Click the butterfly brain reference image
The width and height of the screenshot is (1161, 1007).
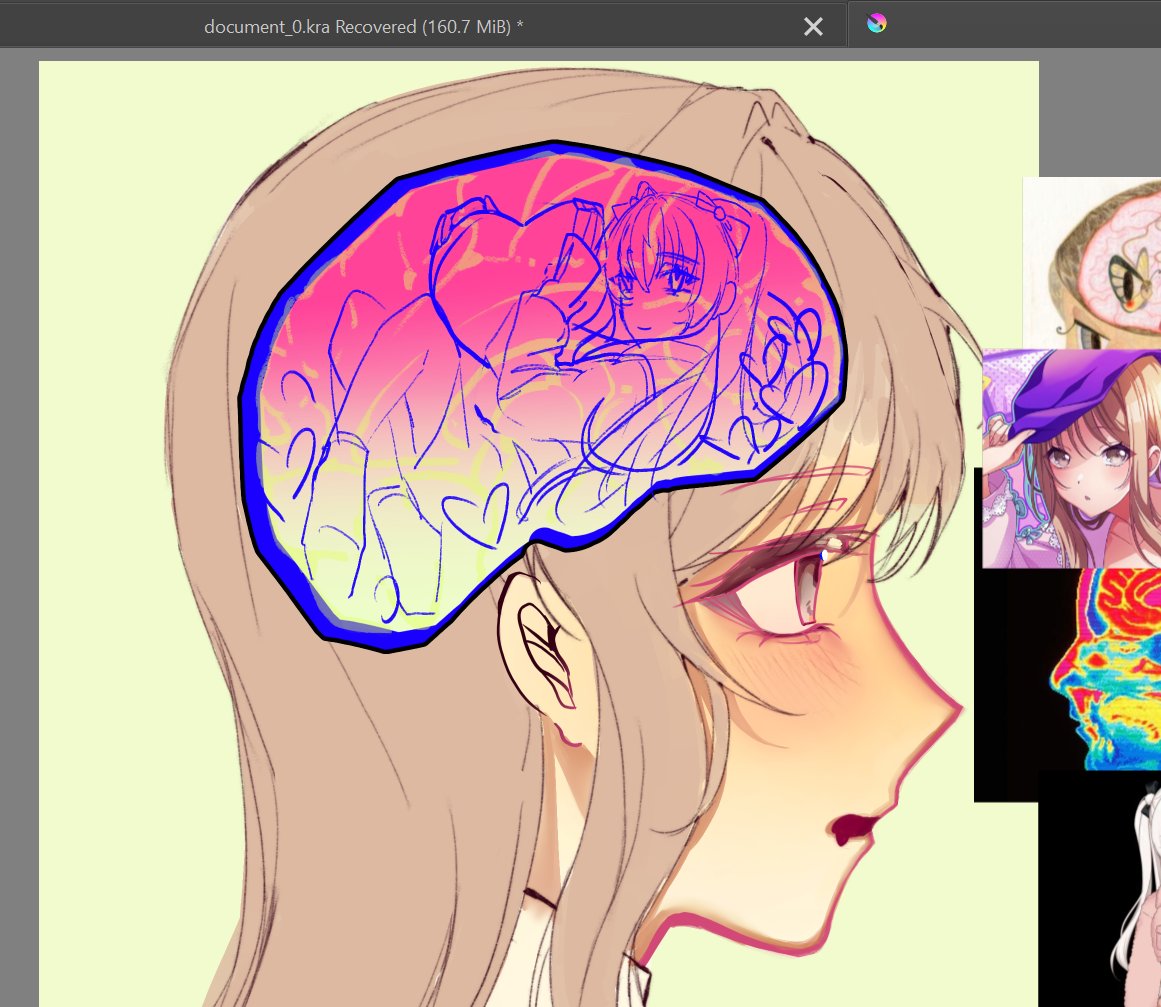(1091, 263)
